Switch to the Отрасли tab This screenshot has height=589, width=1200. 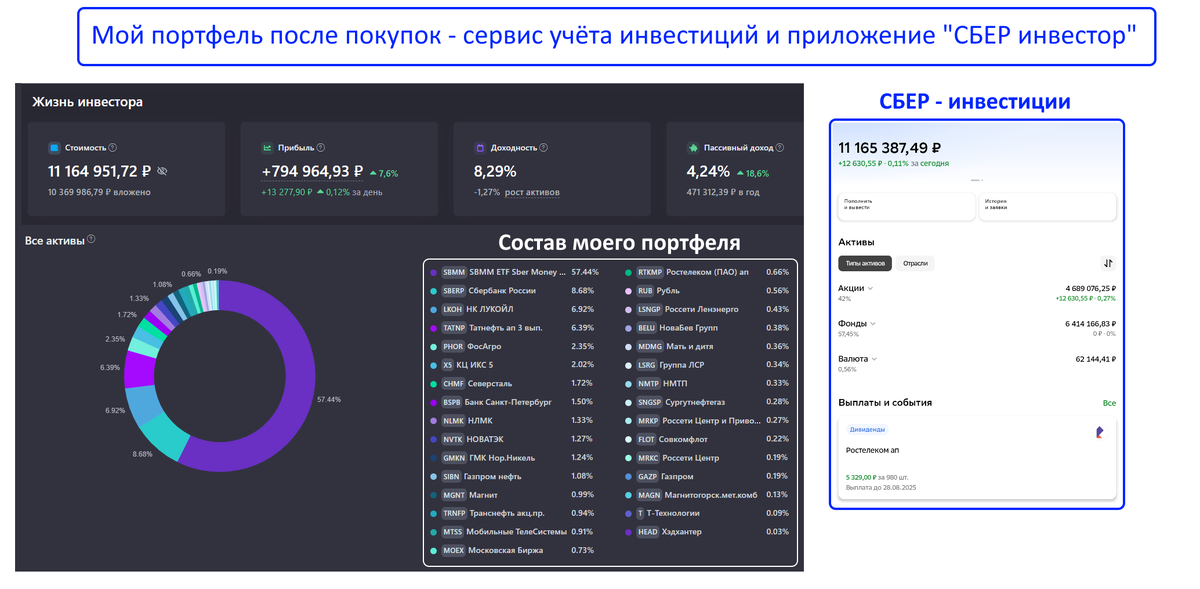click(915, 264)
